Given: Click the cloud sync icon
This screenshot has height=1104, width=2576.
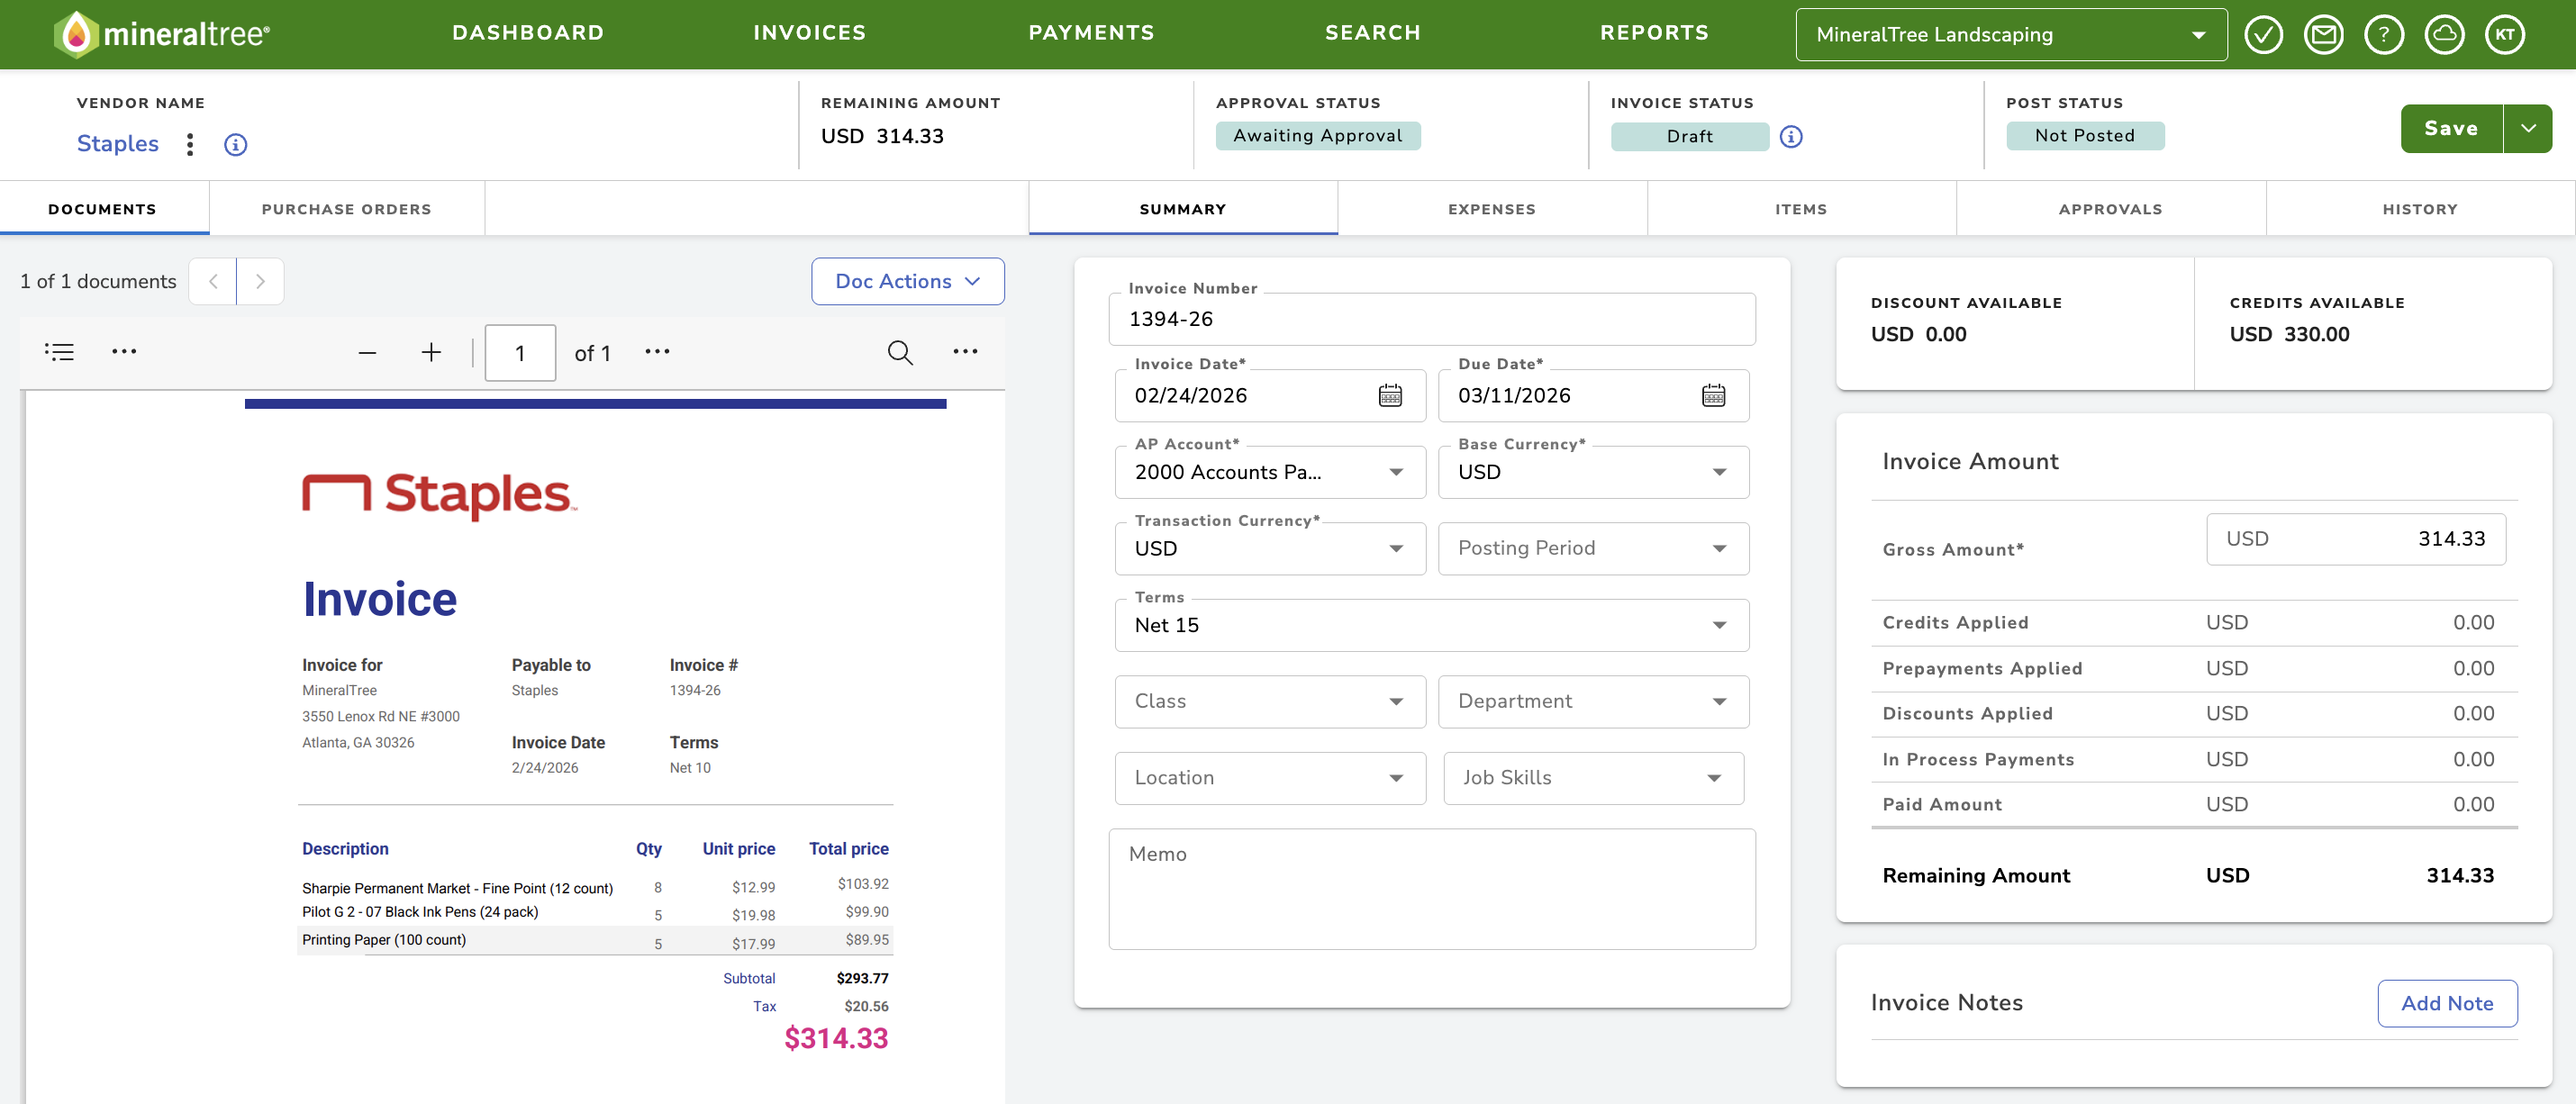Looking at the screenshot, I should point(2444,35).
